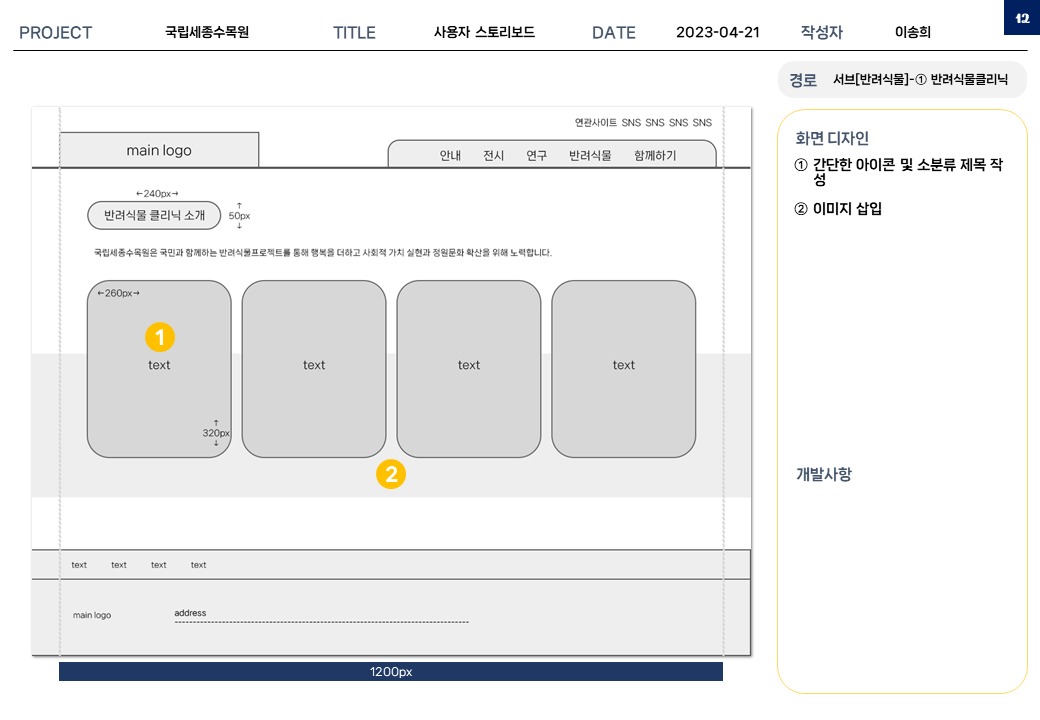Click the footer main logo
Viewport: 1040px width, 720px height.
tap(92, 615)
